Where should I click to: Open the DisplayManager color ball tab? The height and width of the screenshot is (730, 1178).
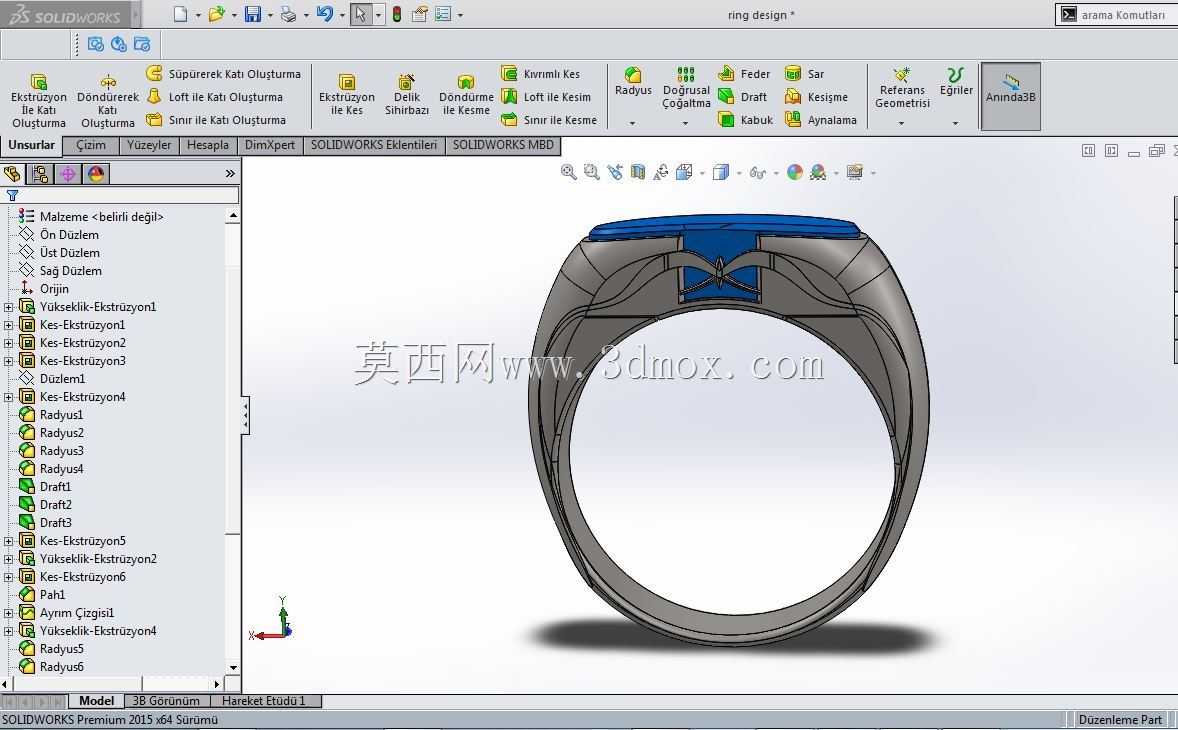96,173
